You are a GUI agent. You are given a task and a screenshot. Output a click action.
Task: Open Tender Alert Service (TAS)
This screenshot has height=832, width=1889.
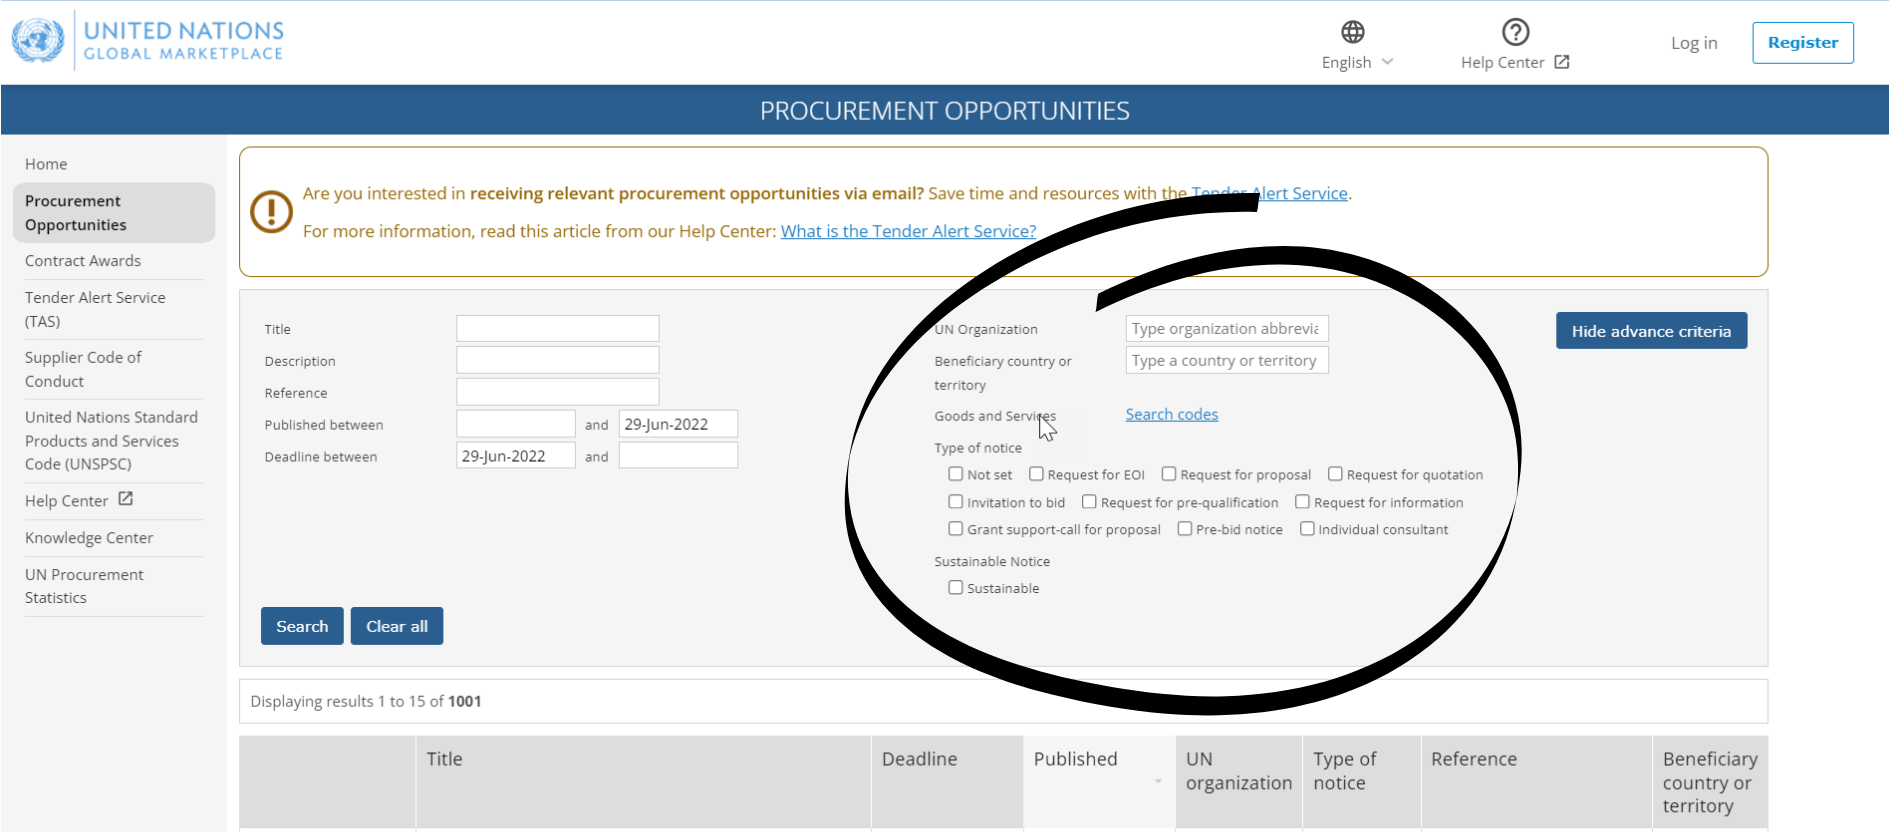click(95, 309)
